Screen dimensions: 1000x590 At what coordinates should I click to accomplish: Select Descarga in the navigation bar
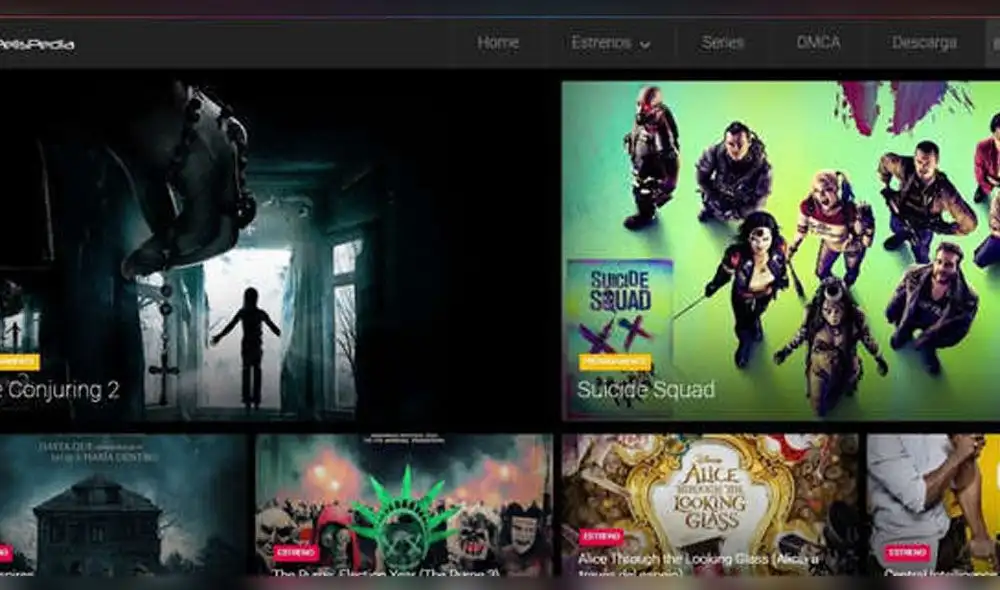tap(924, 43)
